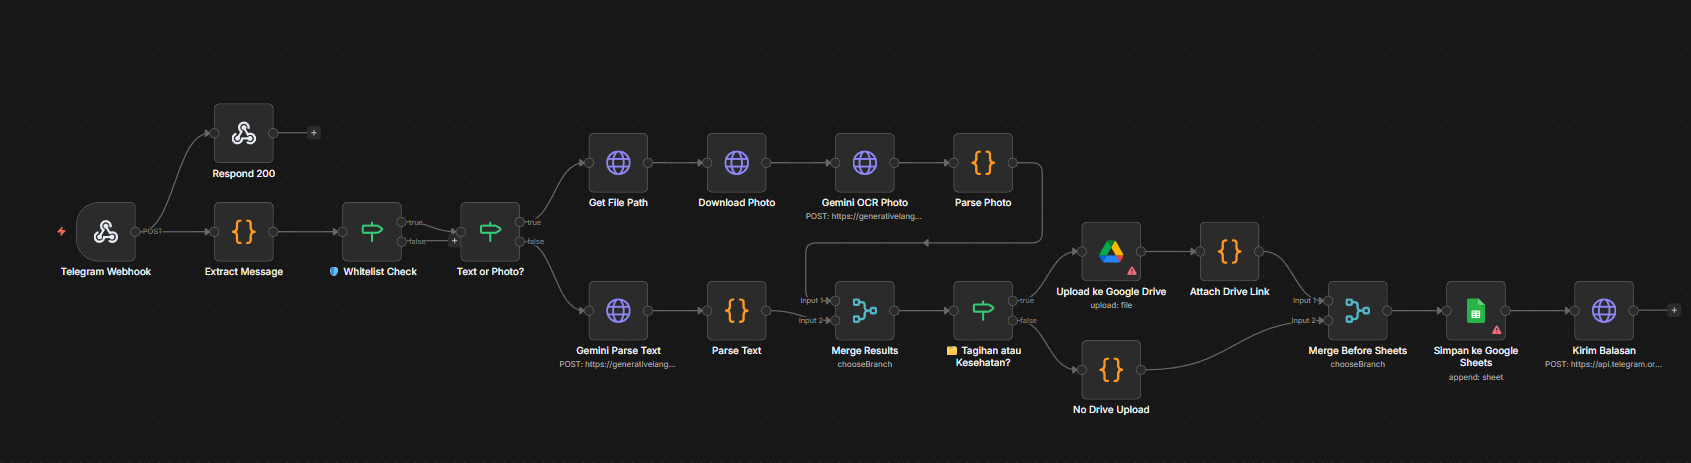The width and height of the screenshot is (1691, 463).
Task: Select the Tagihan atau Kesehatan? IF node
Action: coord(983,311)
